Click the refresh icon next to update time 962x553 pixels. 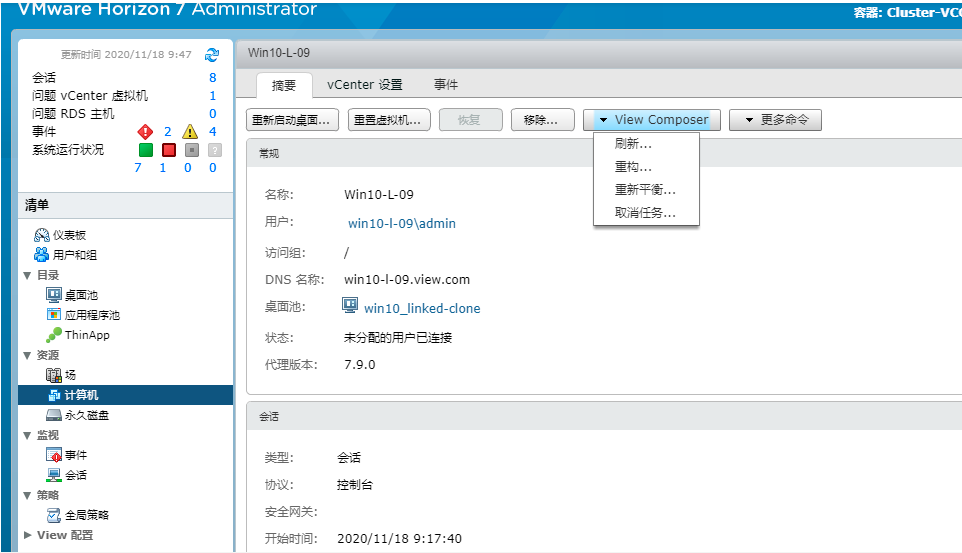coord(212,55)
